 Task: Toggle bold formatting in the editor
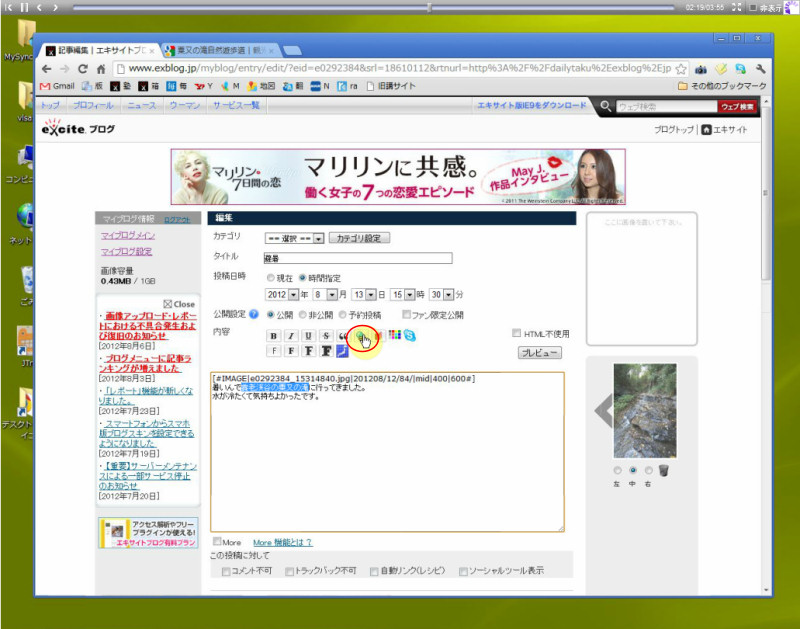[273, 336]
